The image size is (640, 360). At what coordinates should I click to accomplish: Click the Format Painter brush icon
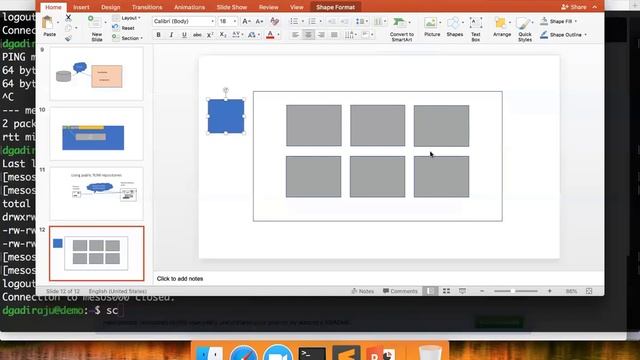tap(68, 38)
